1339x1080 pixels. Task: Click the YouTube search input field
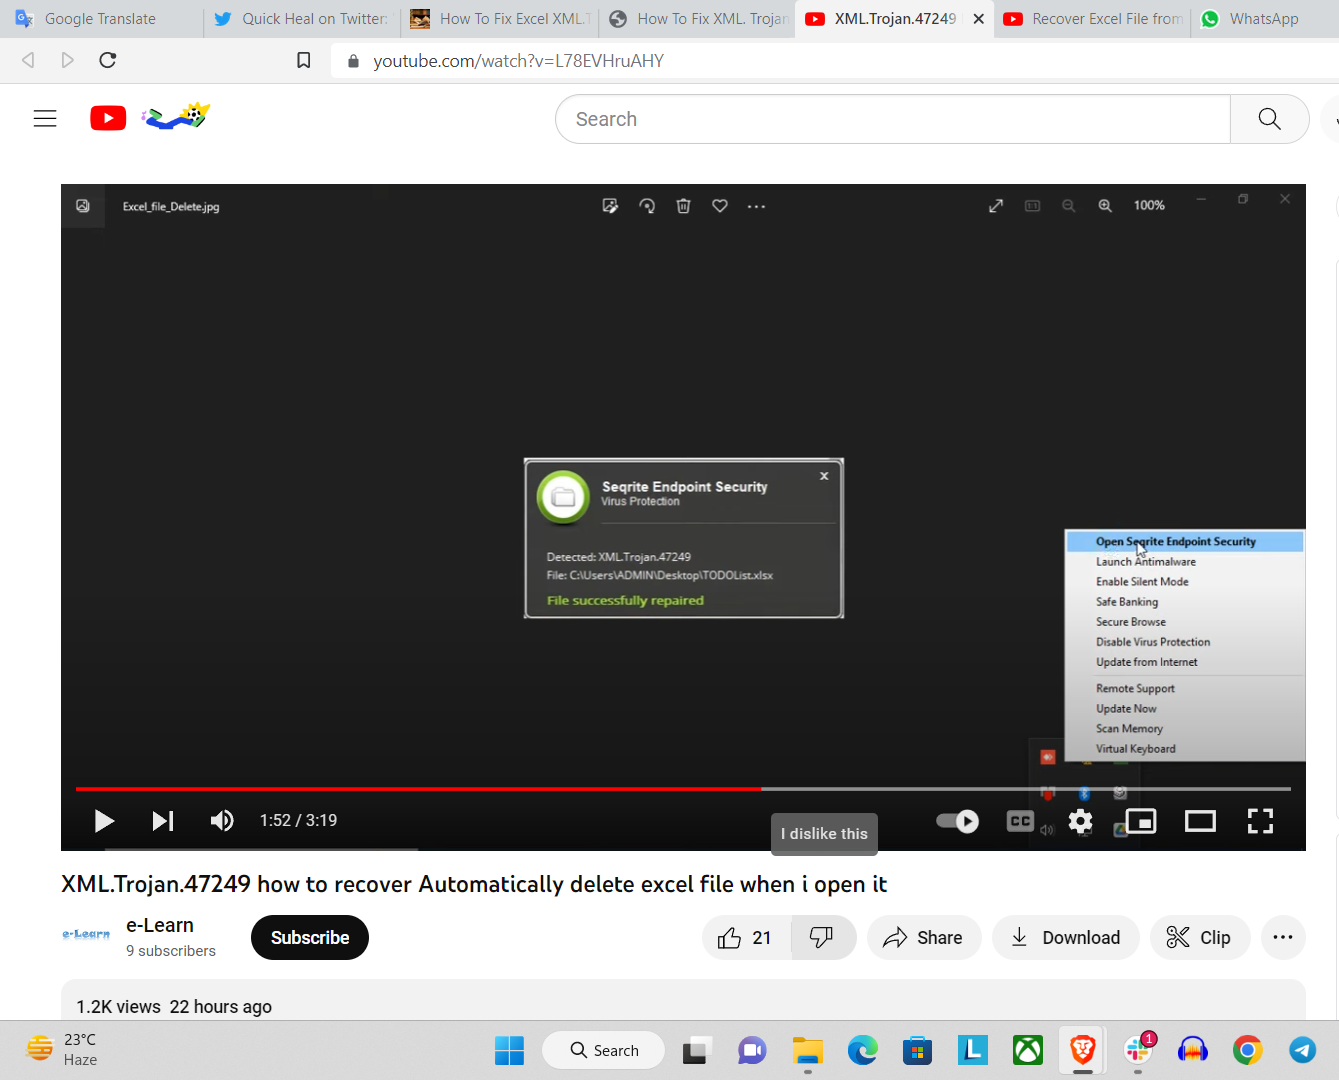pos(892,119)
